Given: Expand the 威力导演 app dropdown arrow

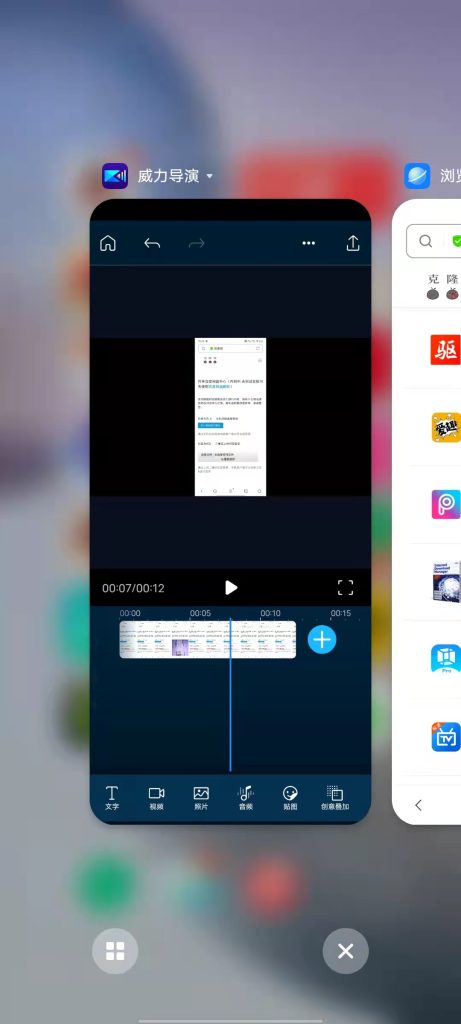Looking at the screenshot, I should click(210, 176).
